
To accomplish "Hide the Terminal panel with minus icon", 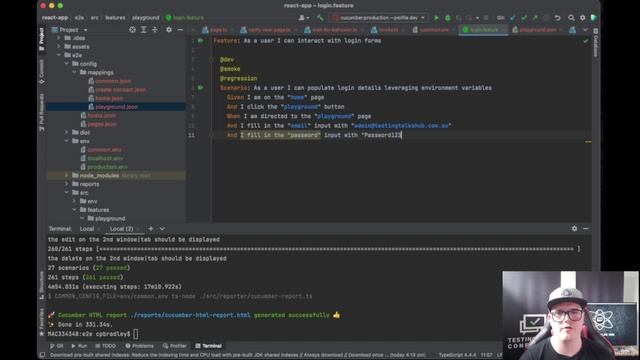I will tap(586, 229).
